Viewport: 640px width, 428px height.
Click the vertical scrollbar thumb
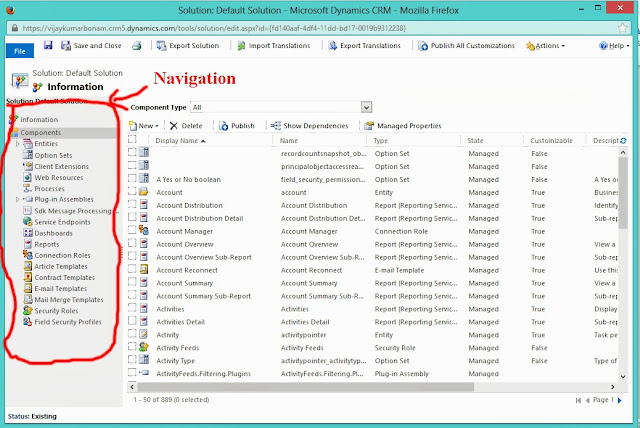click(623, 193)
